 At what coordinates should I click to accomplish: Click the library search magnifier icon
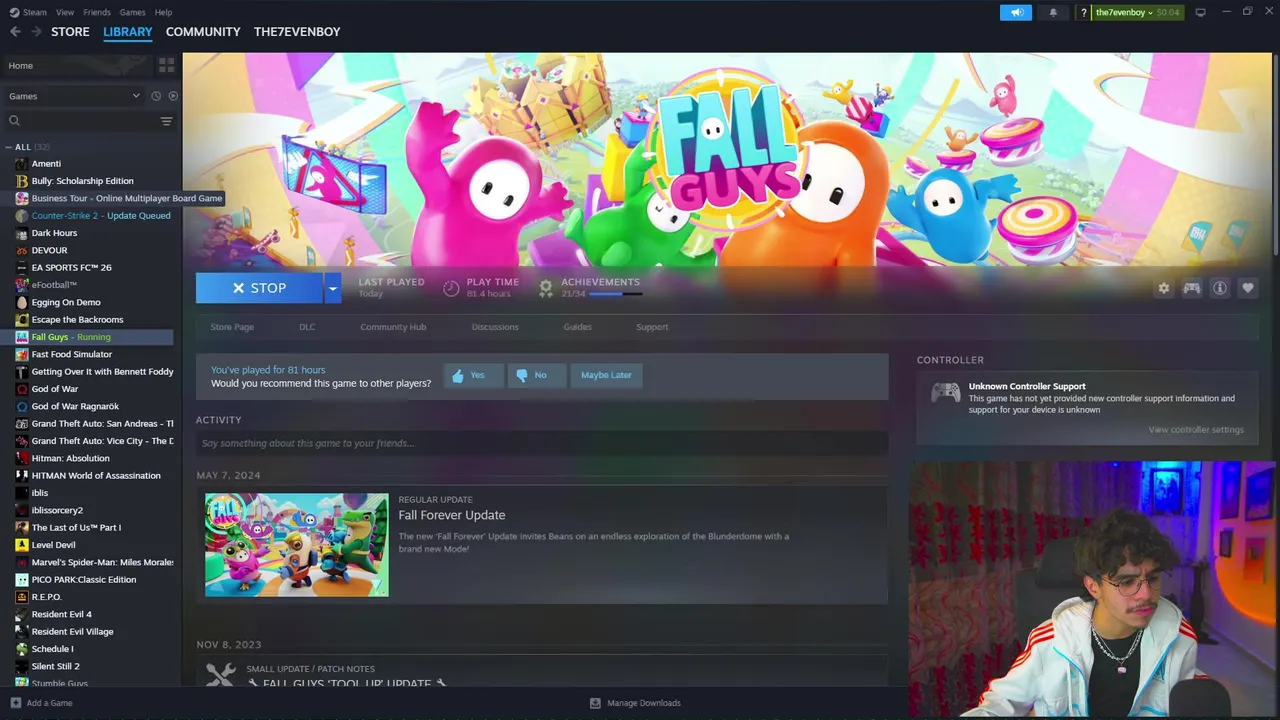tap(14, 121)
